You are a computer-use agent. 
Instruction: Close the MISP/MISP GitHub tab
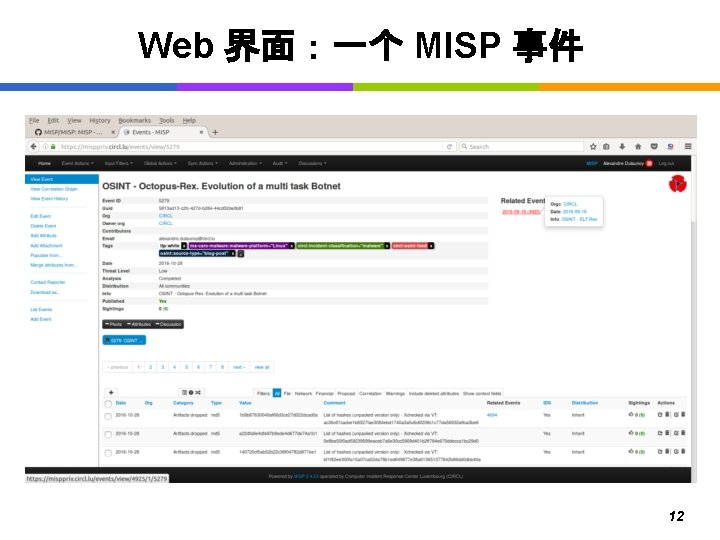113,132
